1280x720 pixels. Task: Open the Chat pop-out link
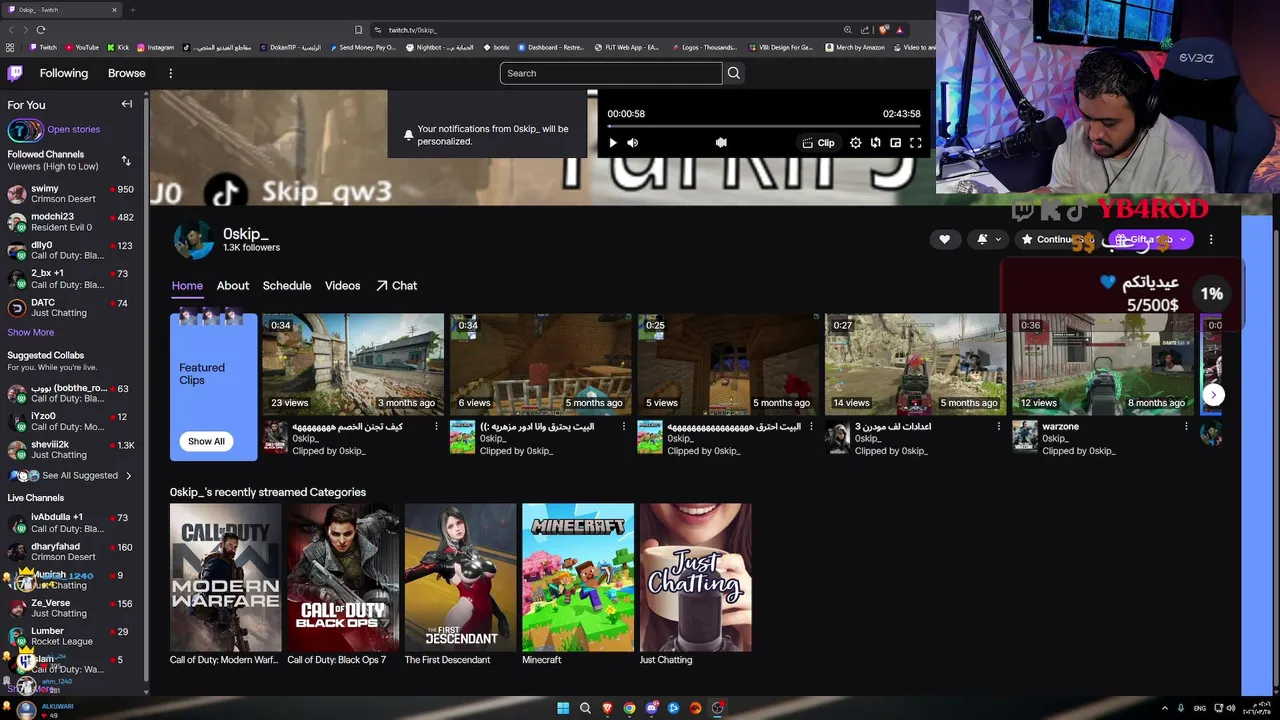[x=397, y=285]
